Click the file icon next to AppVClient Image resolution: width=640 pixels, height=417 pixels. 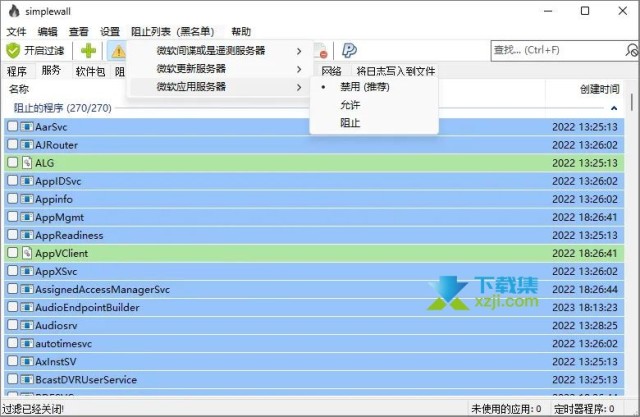click(x=27, y=253)
